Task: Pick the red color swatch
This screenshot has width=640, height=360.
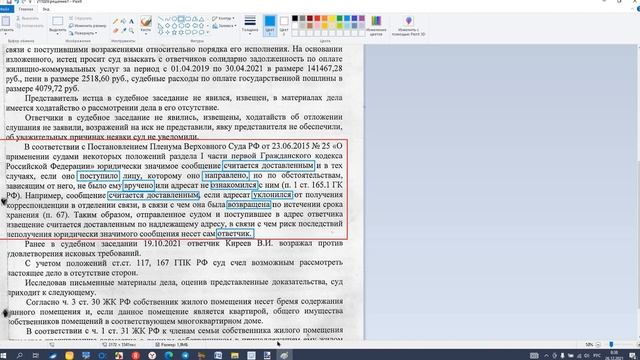Action: pos(317,18)
